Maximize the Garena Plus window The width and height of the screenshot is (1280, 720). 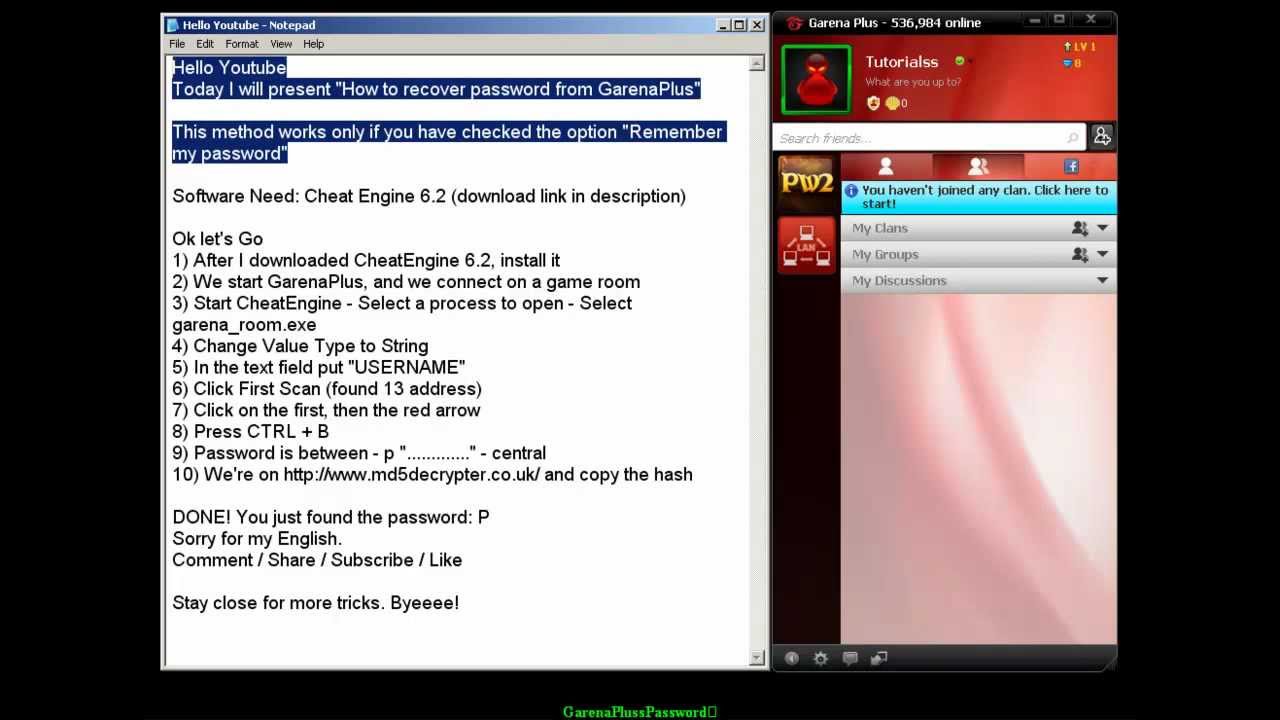coord(1060,20)
